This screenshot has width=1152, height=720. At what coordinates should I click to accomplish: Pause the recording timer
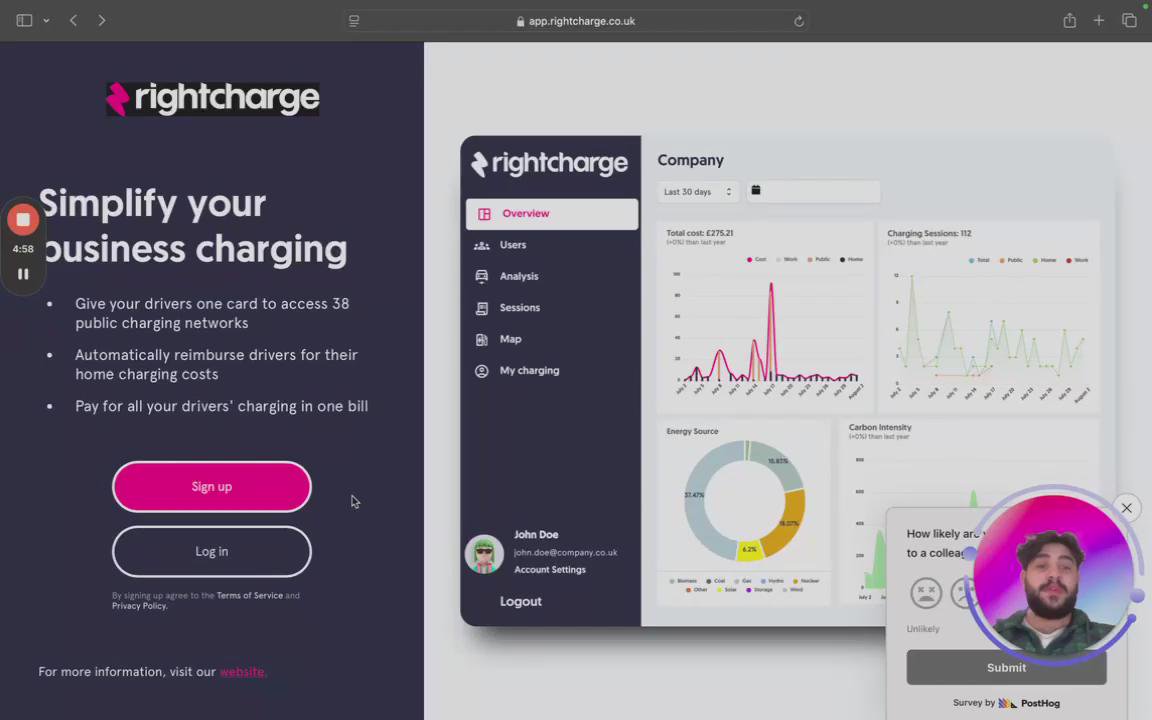(23, 274)
